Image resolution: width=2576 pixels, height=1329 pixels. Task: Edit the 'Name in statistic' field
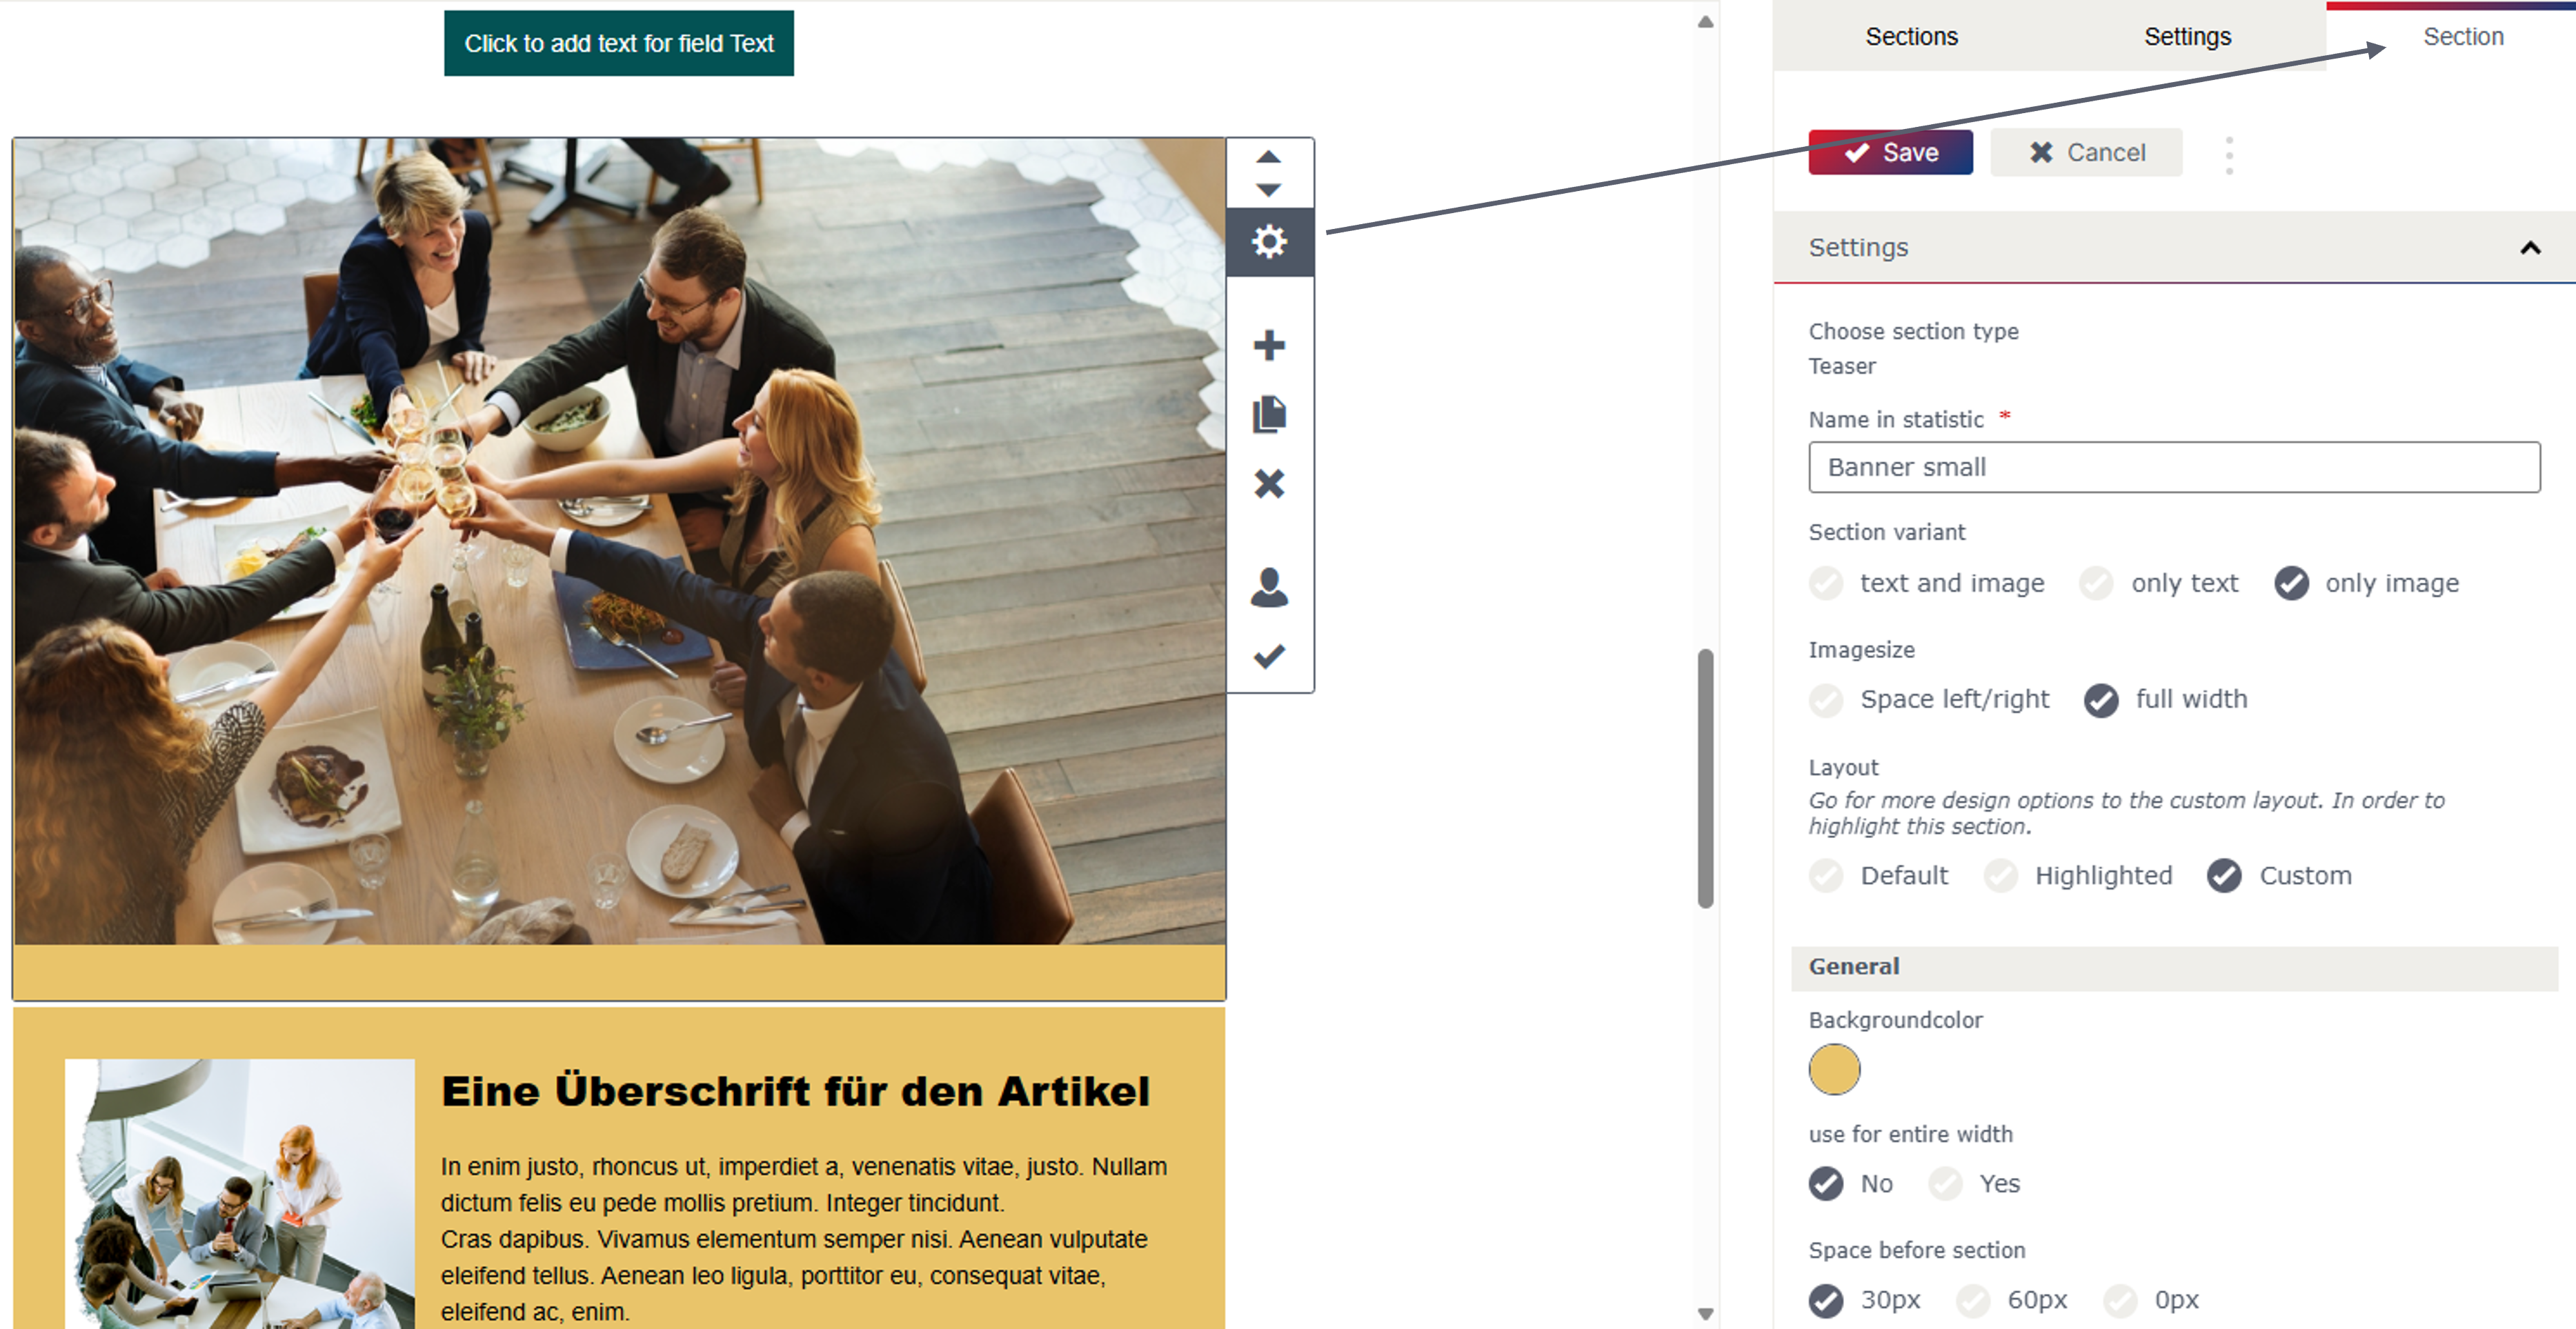tap(2174, 467)
